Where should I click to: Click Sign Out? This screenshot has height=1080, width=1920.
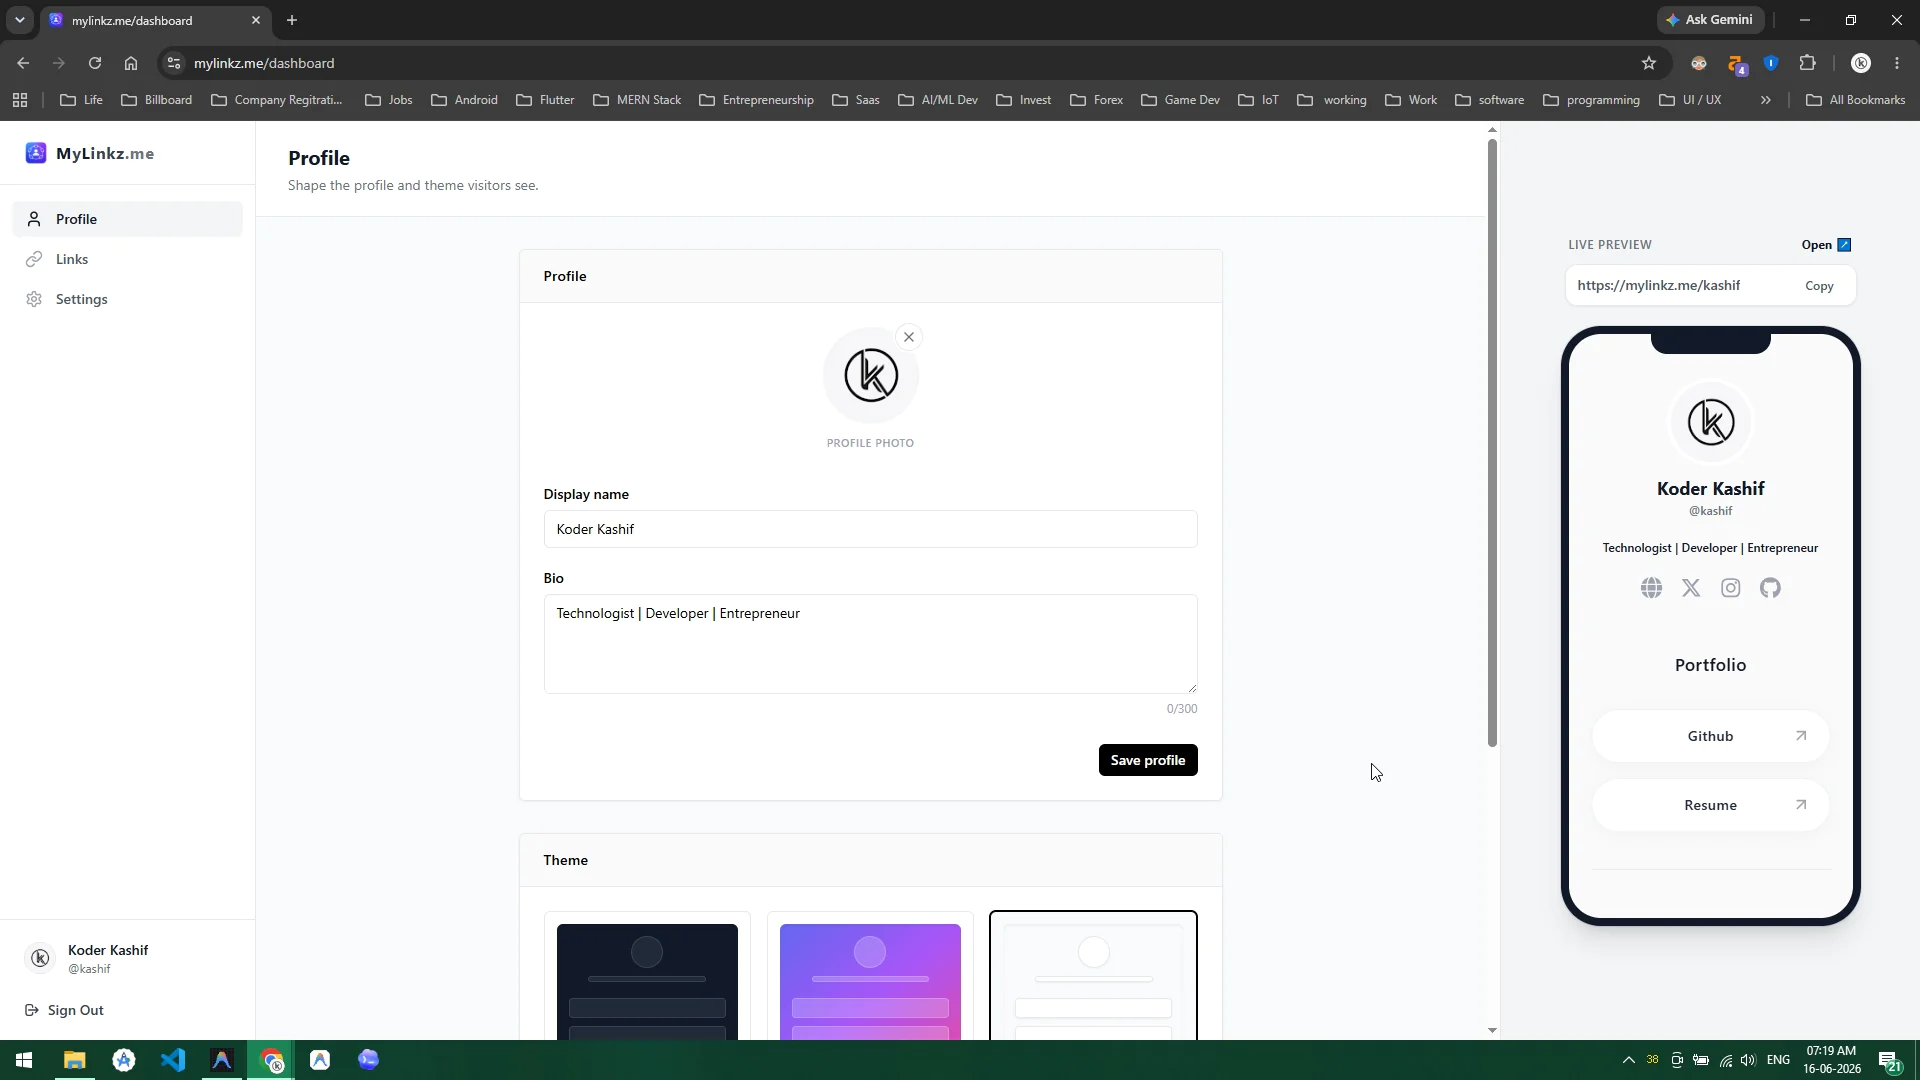[65, 1010]
